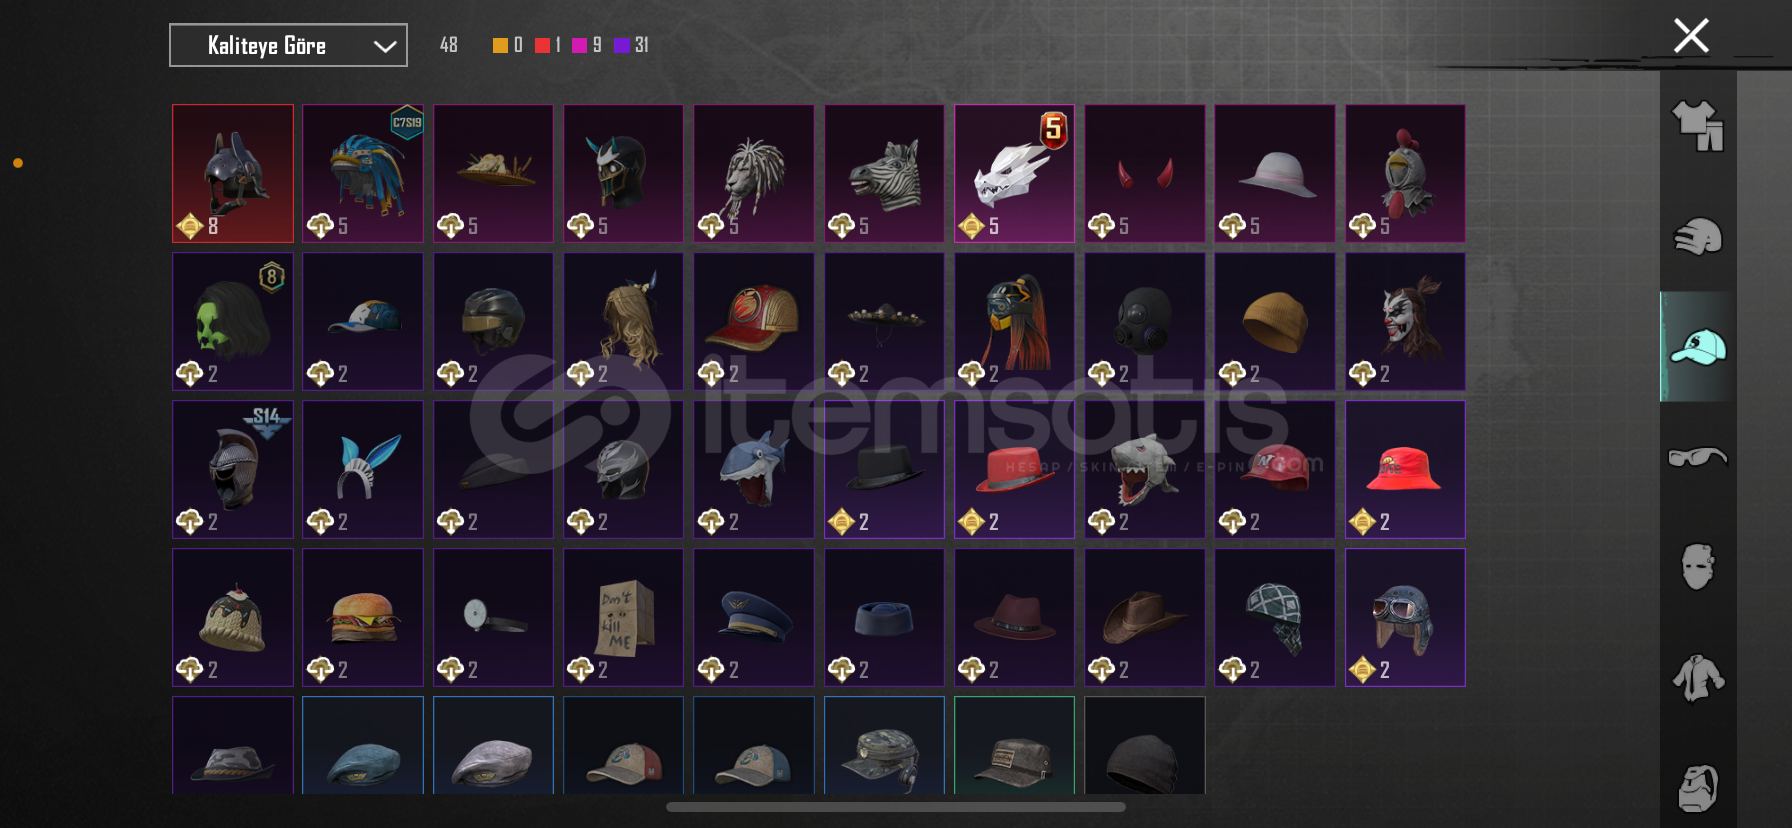Open the glasses category in sidebar
The image size is (1792, 828).
pyautogui.click(x=1698, y=457)
